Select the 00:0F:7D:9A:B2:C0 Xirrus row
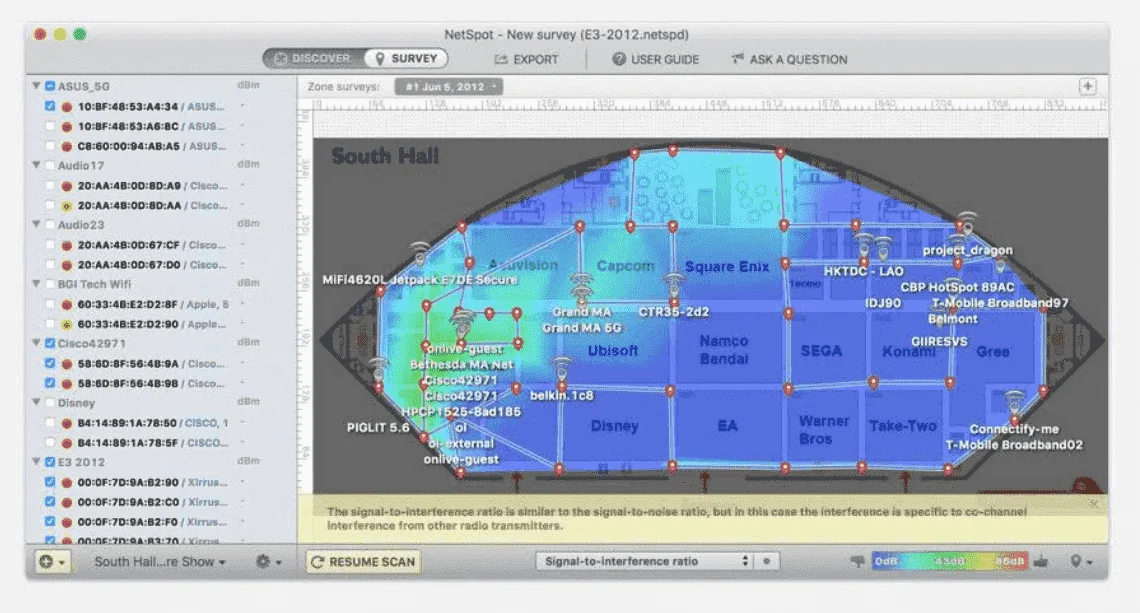Screen dimensions: 1140x613 (161, 502)
